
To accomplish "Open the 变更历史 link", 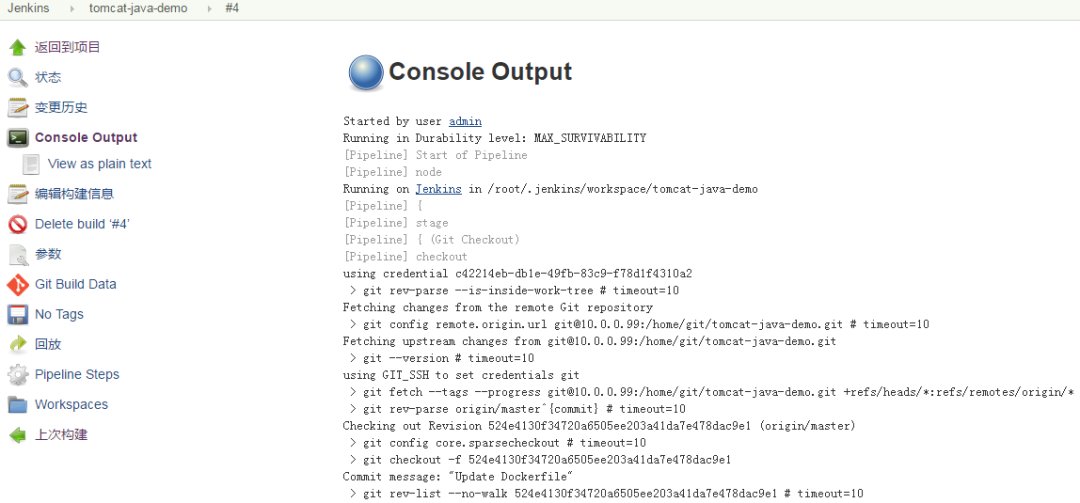I will [x=61, y=107].
